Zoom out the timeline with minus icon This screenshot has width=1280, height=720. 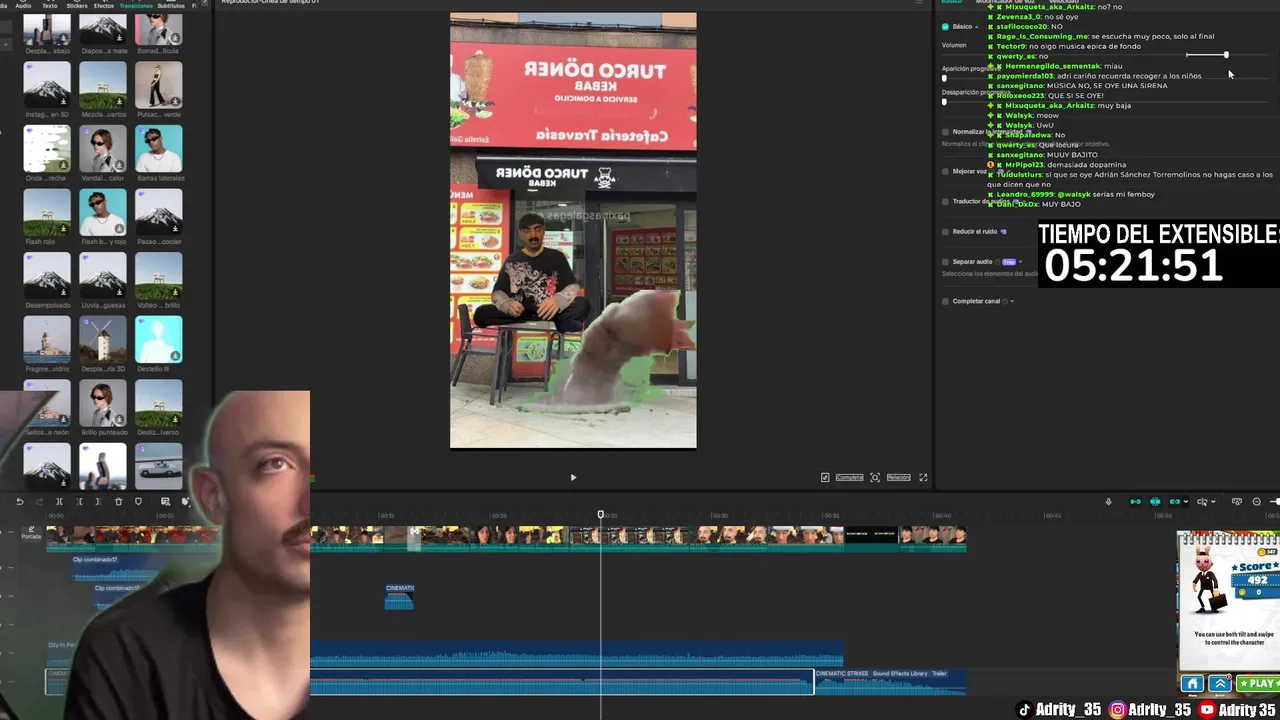click(x=1257, y=502)
